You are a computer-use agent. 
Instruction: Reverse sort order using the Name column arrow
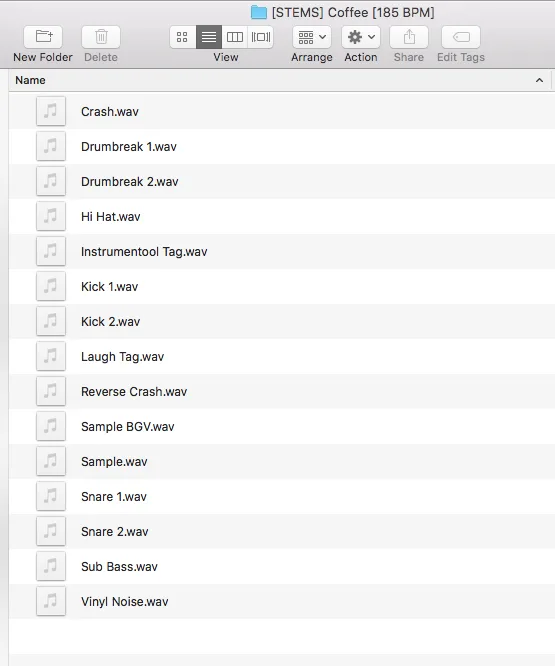[x=539, y=80]
